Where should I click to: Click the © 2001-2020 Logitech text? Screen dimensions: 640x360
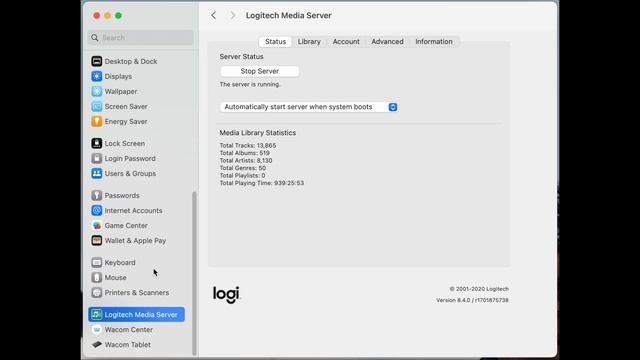tap(479, 289)
